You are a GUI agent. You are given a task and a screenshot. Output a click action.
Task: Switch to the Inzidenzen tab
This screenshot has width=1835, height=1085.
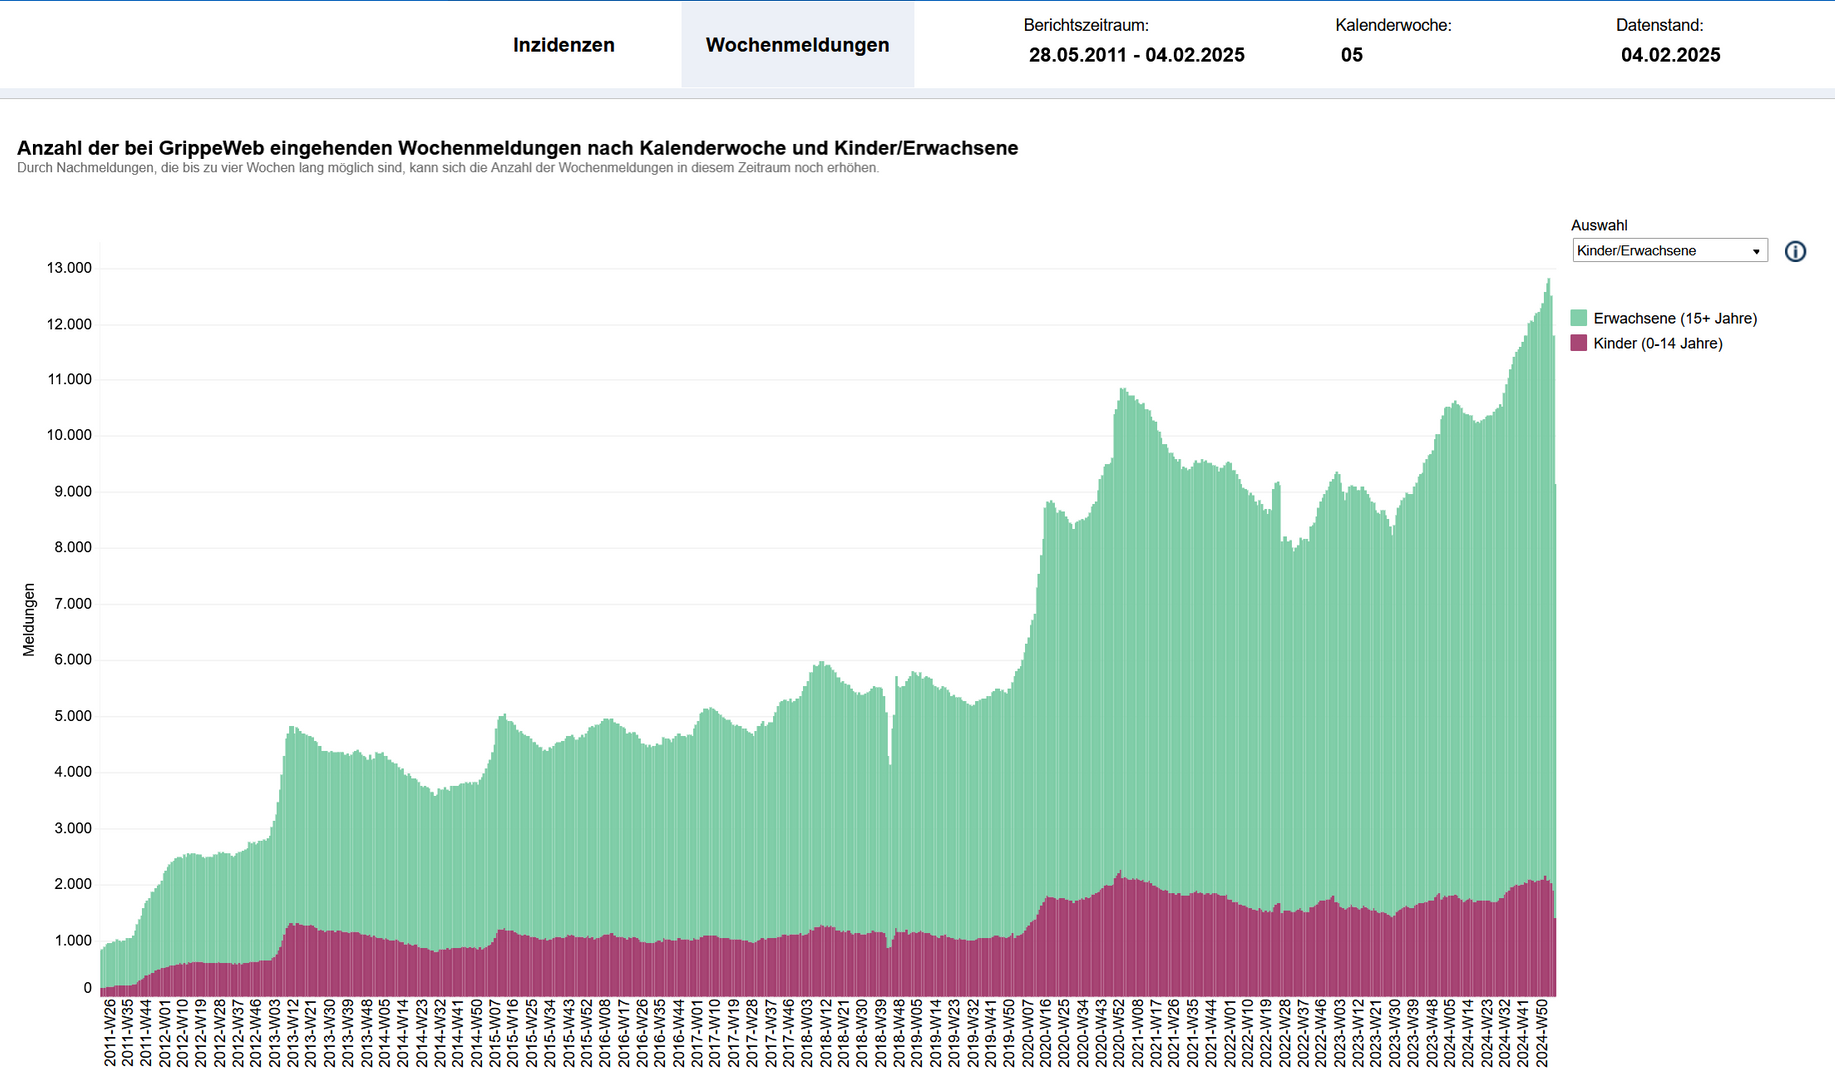pos(563,45)
